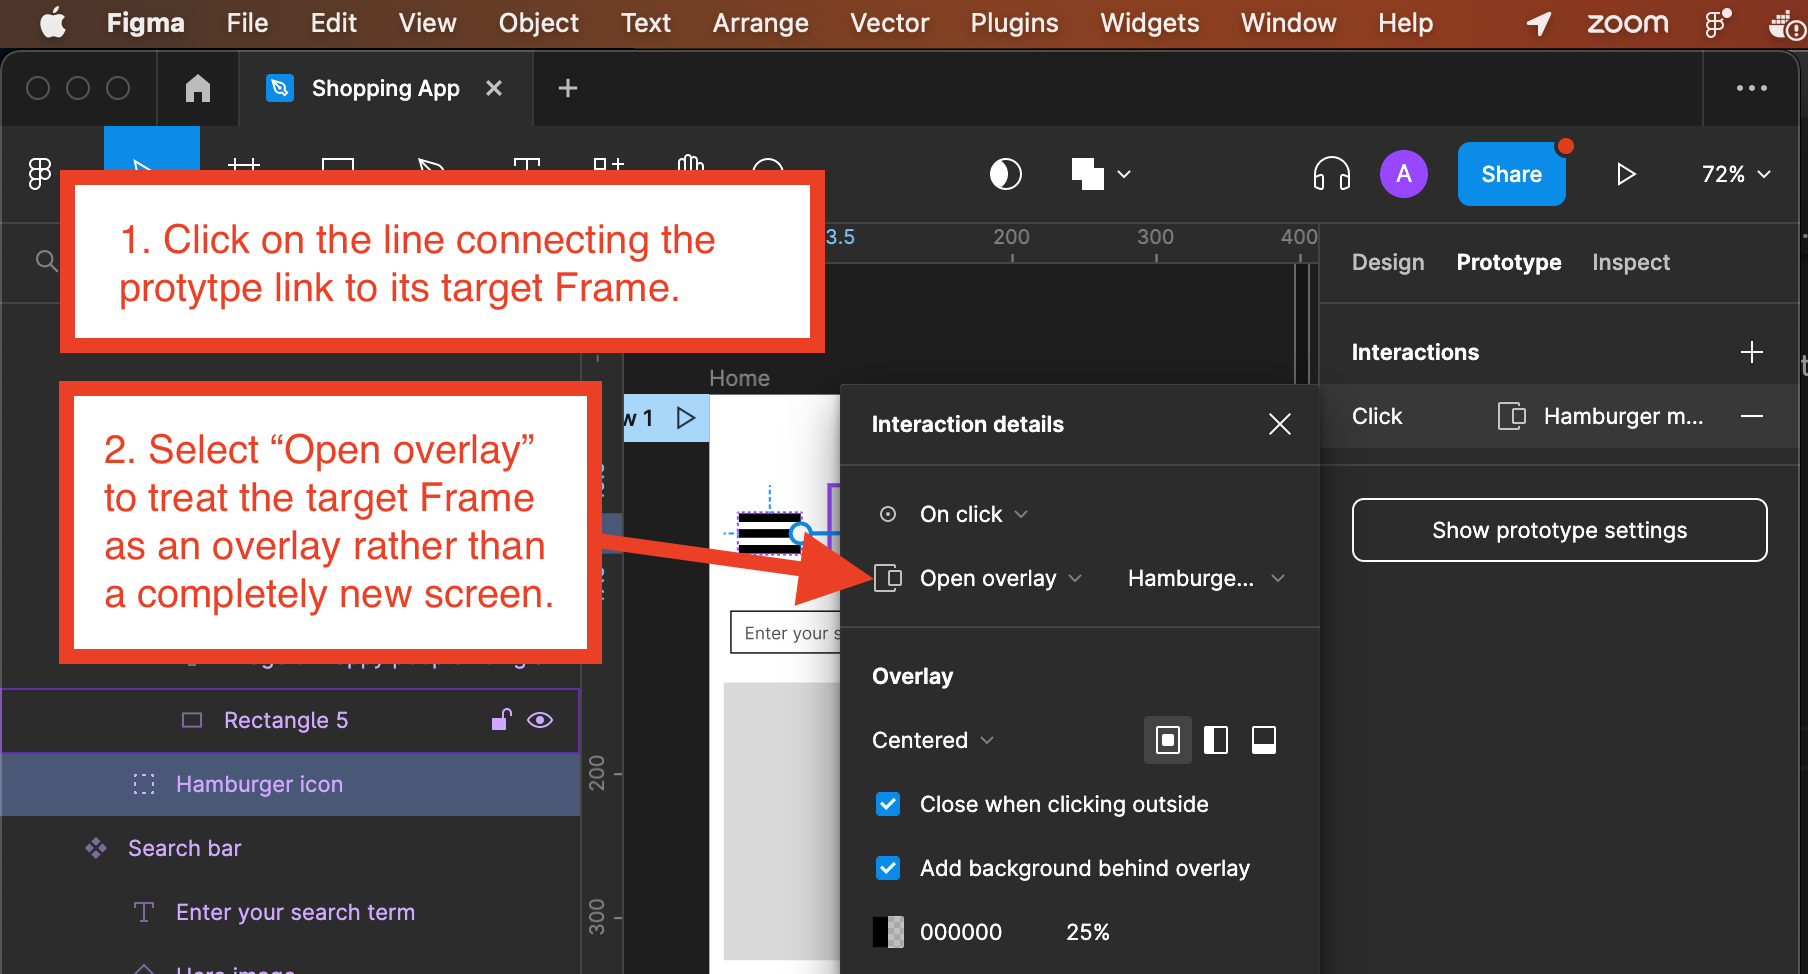Click the blue Share button
1808x974 pixels.
pyautogui.click(x=1511, y=174)
